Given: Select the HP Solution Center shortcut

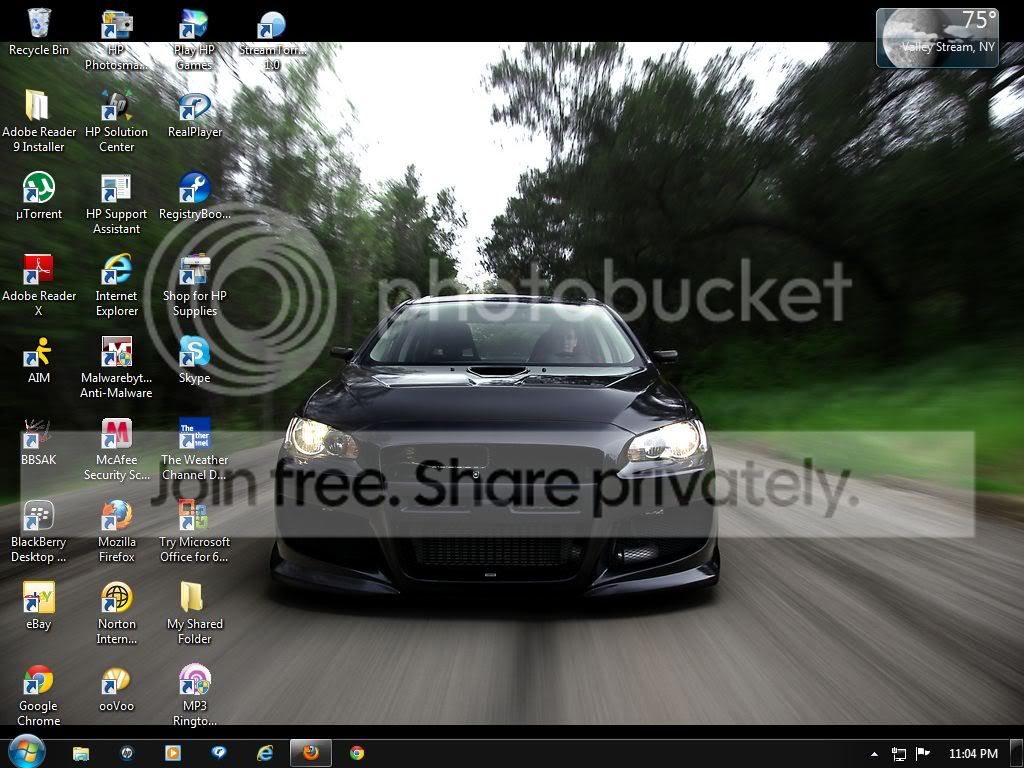Looking at the screenshot, I should pyautogui.click(x=116, y=121).
